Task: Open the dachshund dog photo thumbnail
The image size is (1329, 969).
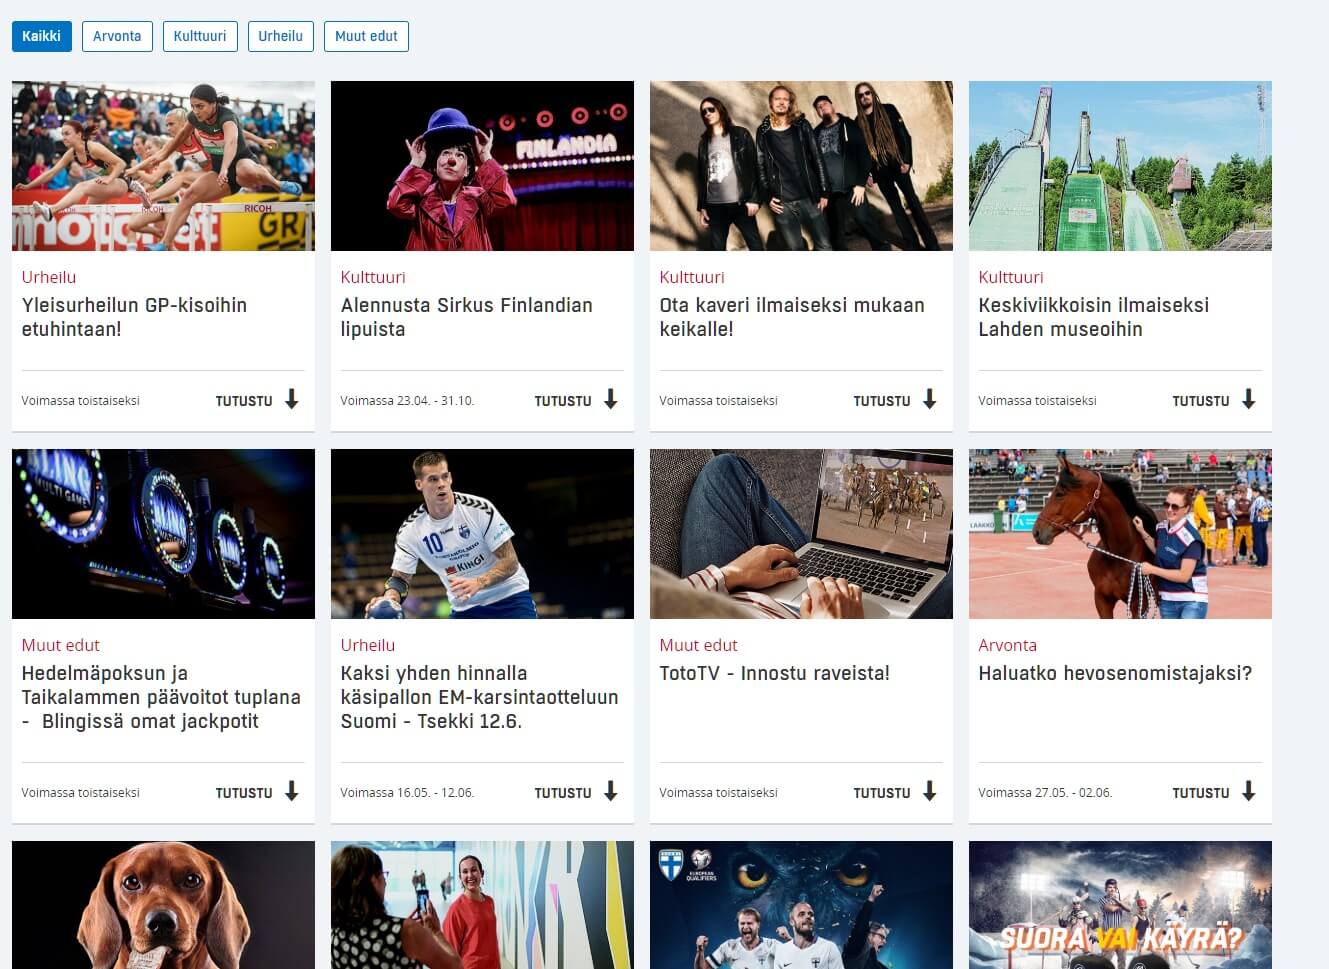Action: (163, 905)
